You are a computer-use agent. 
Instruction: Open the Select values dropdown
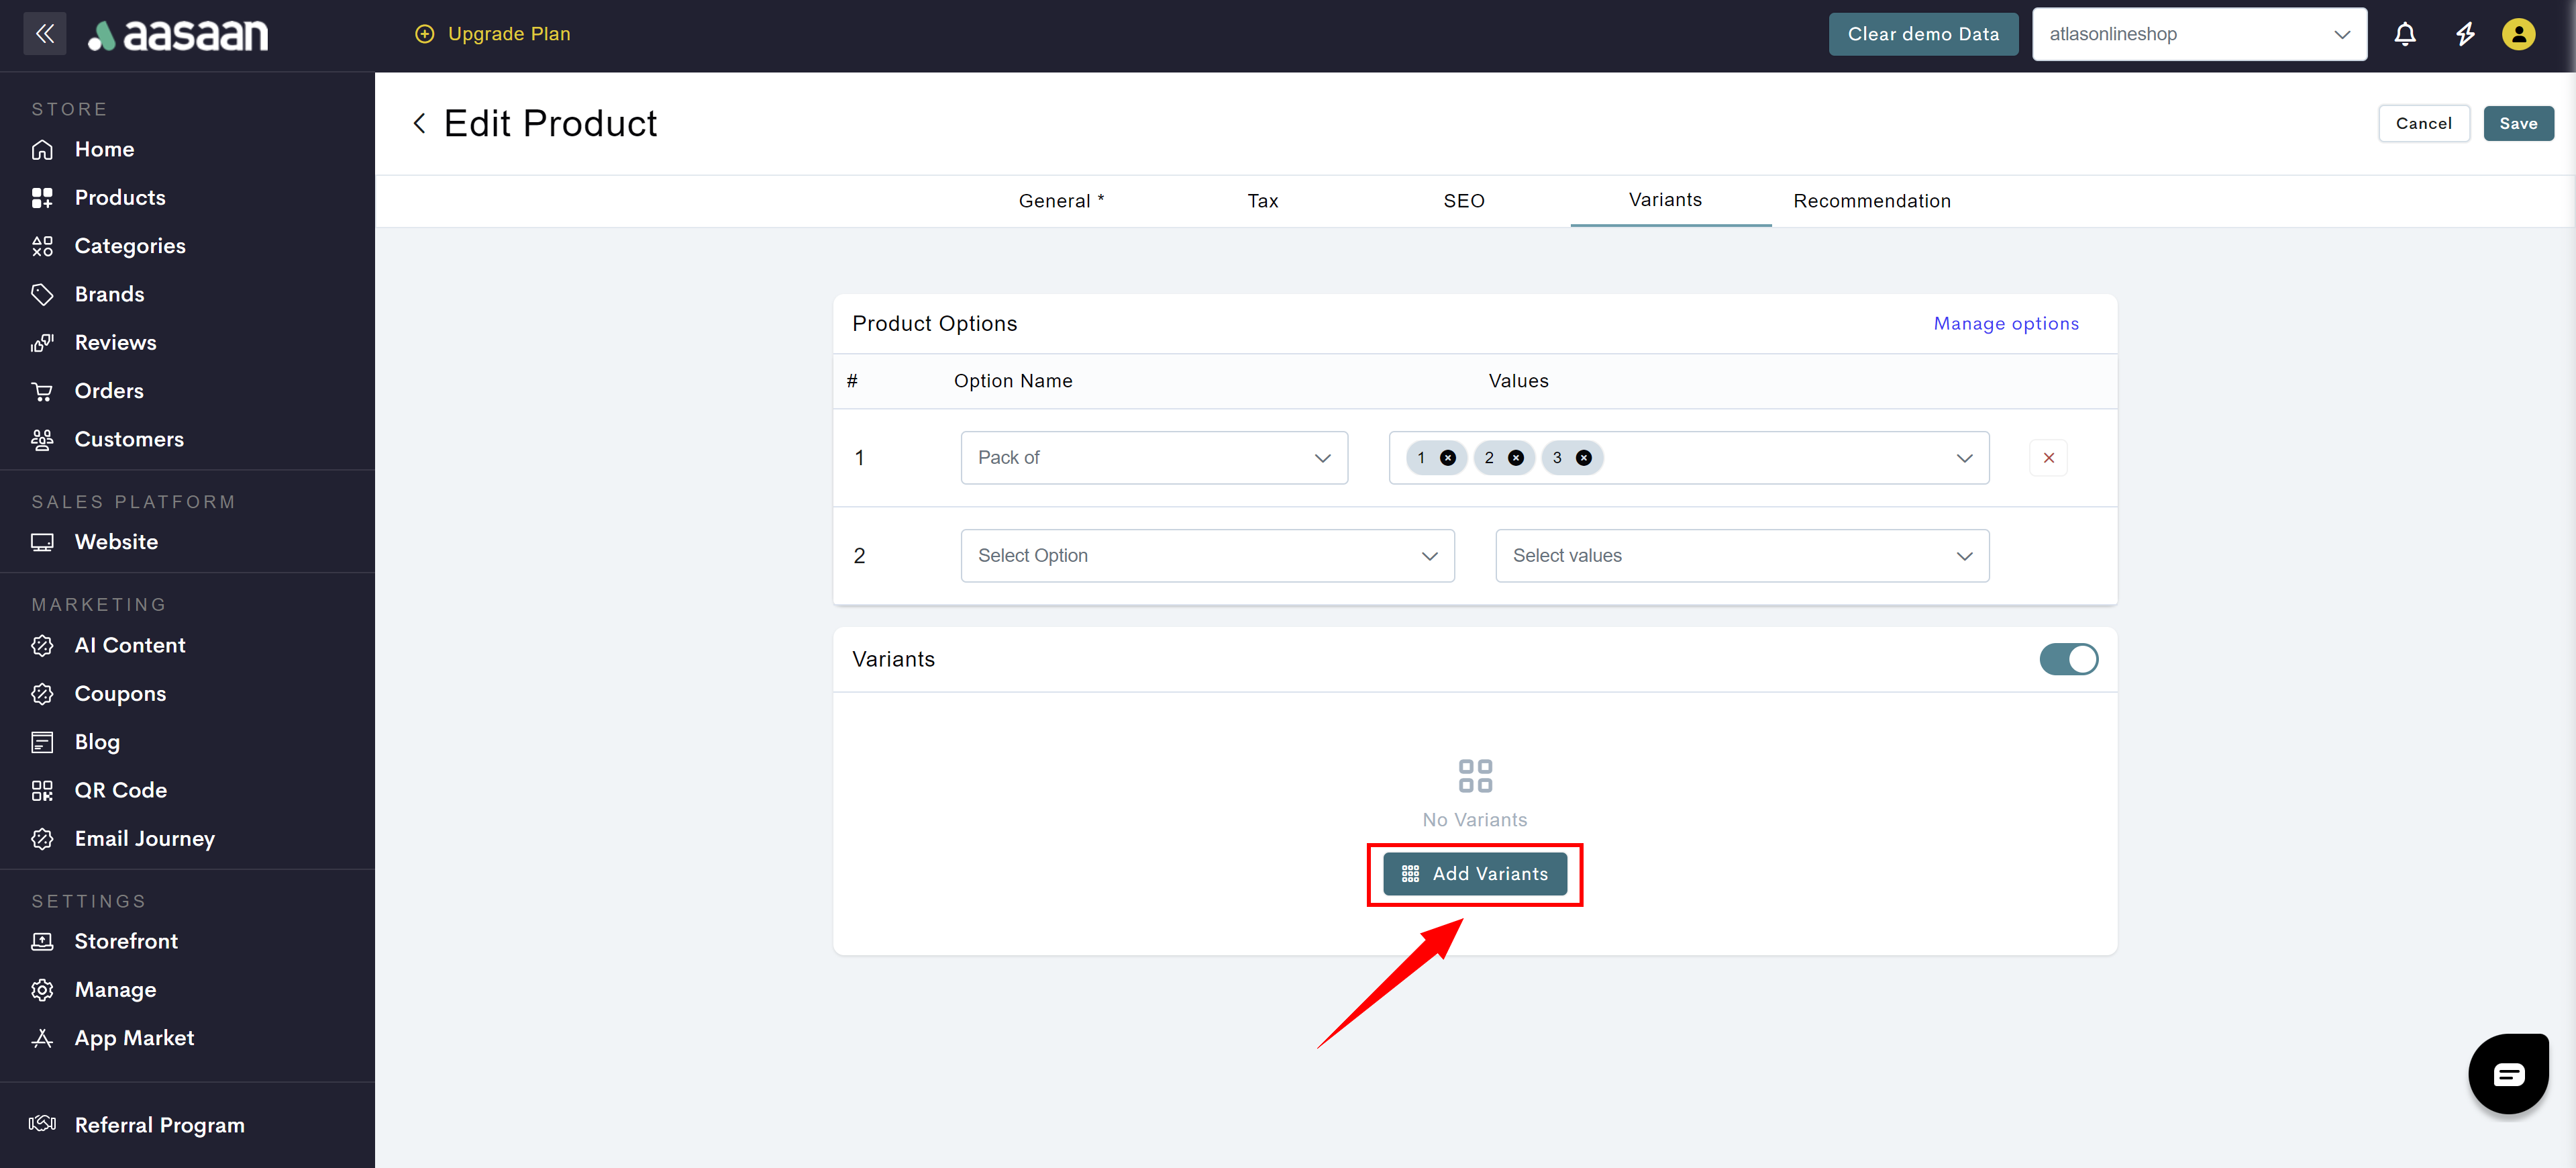click(x=1741, y=556)
